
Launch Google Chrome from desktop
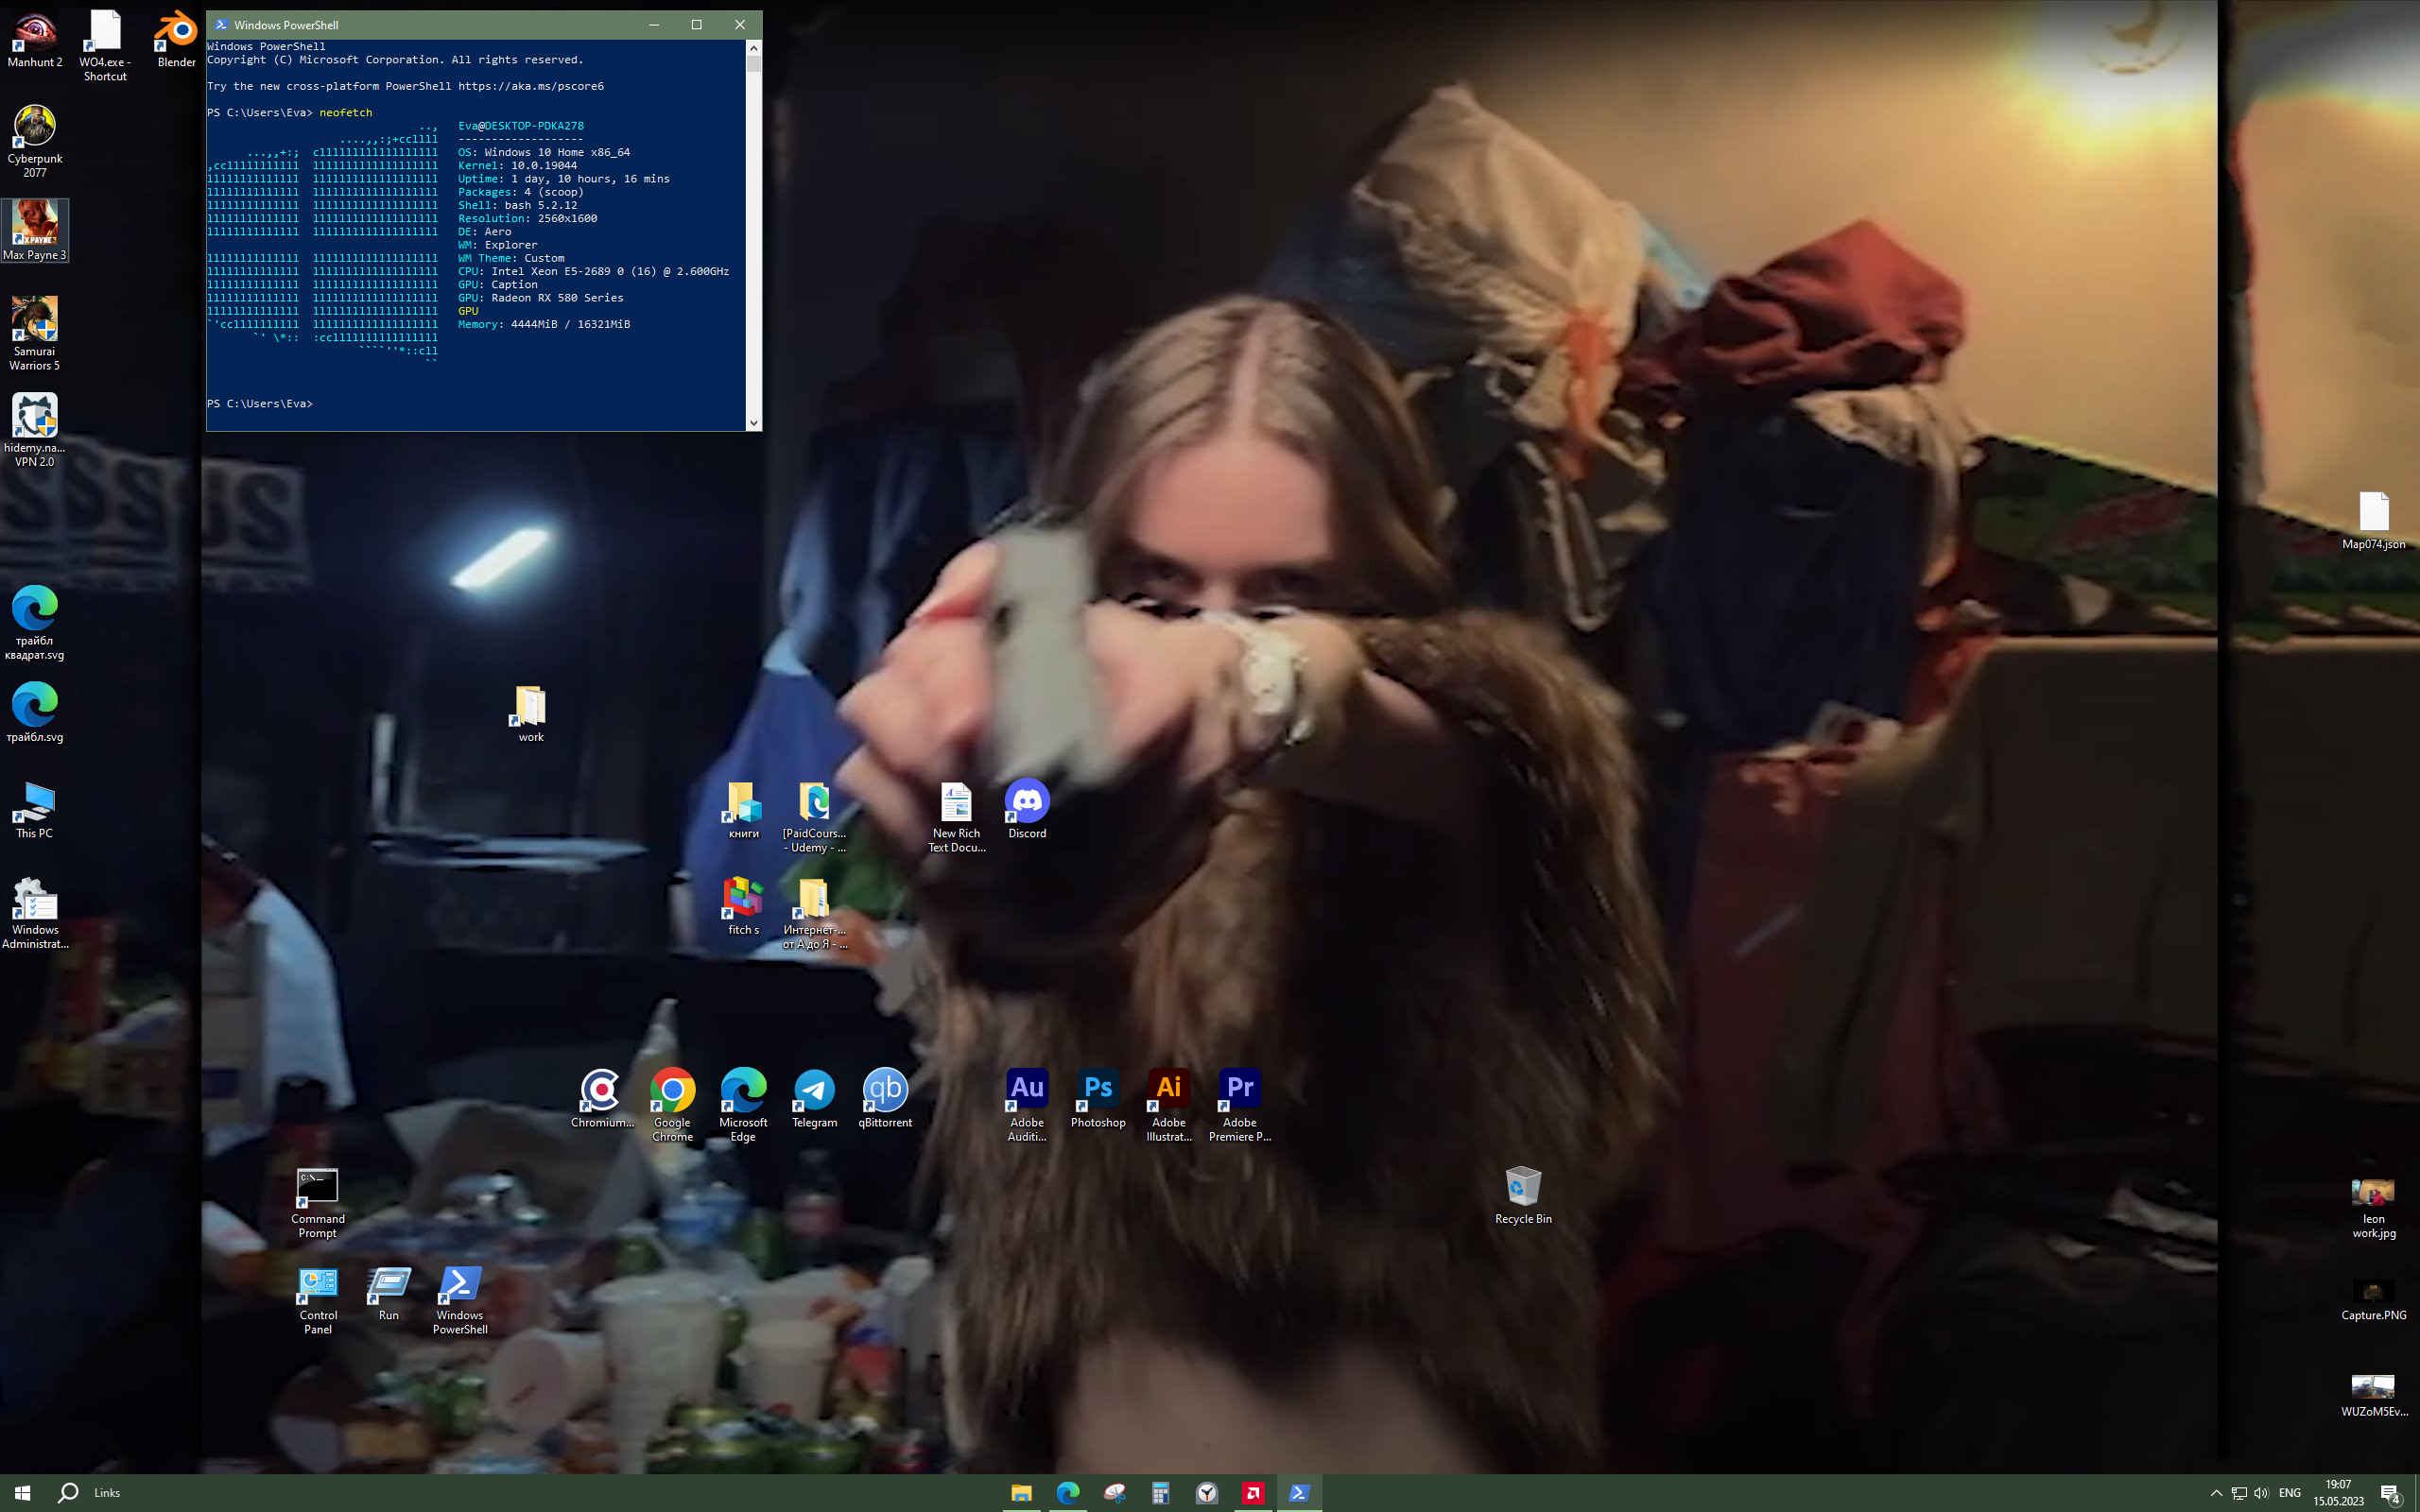(x=672, y=1105)
